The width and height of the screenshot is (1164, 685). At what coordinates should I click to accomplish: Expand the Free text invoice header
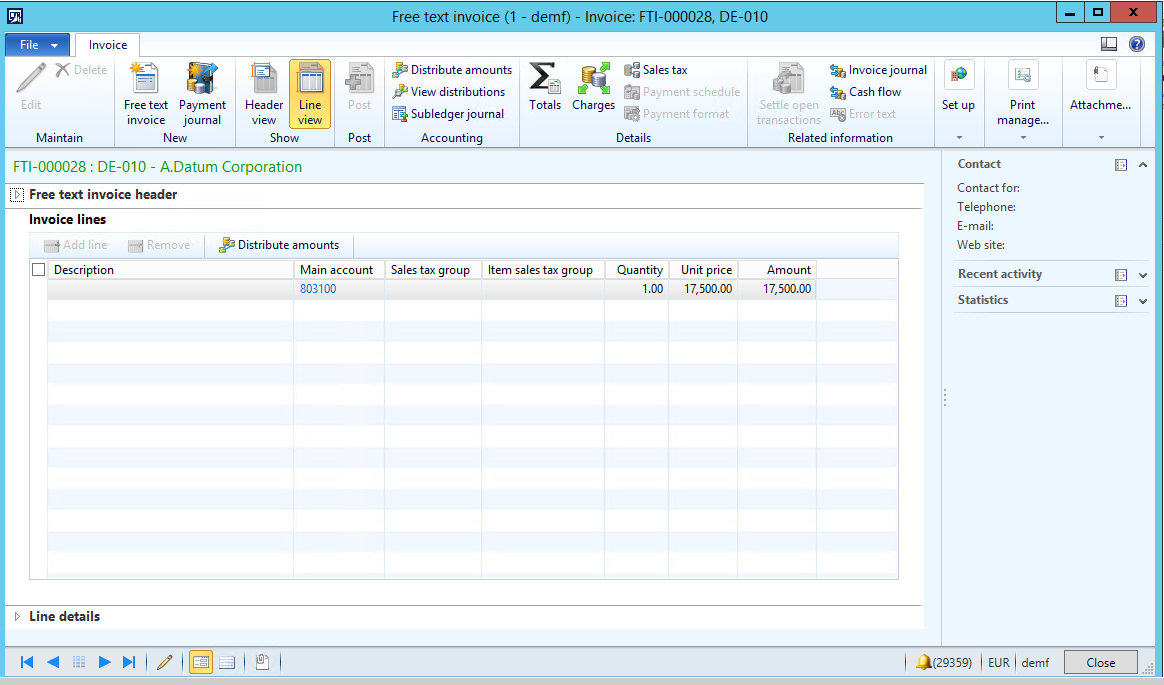pos(17,195)
